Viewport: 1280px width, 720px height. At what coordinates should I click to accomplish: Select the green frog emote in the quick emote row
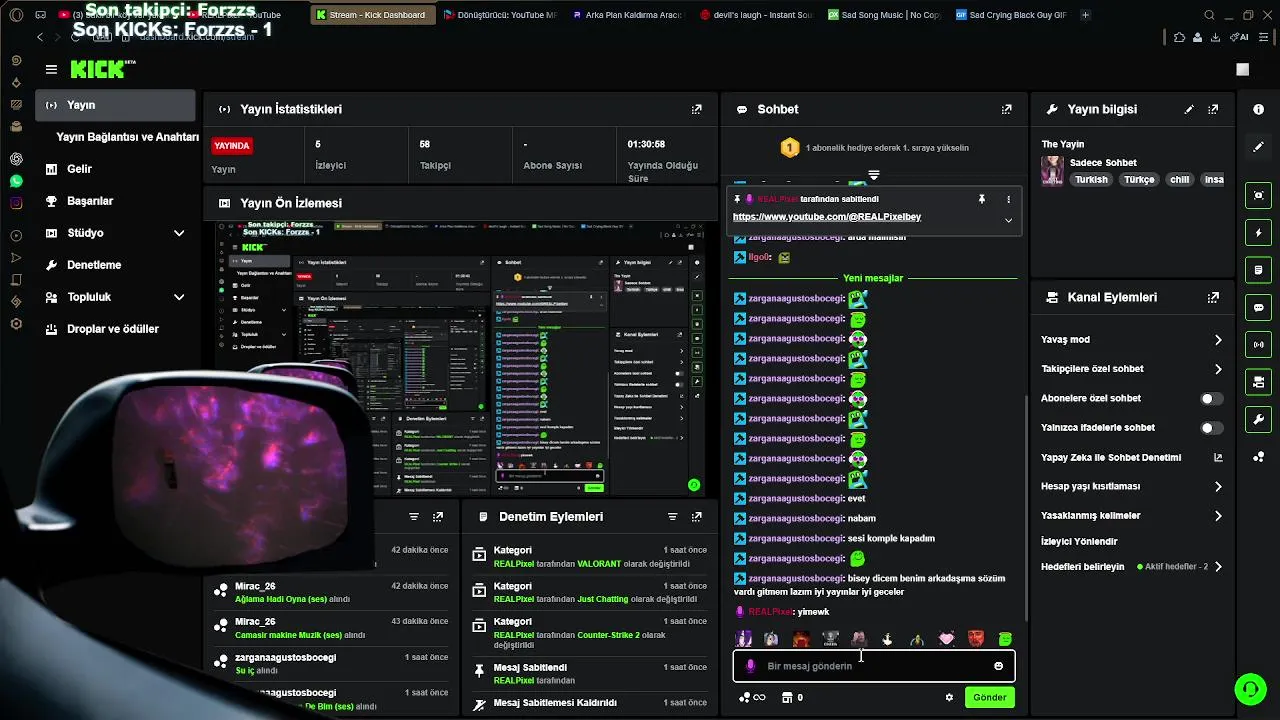(1005, 639)
